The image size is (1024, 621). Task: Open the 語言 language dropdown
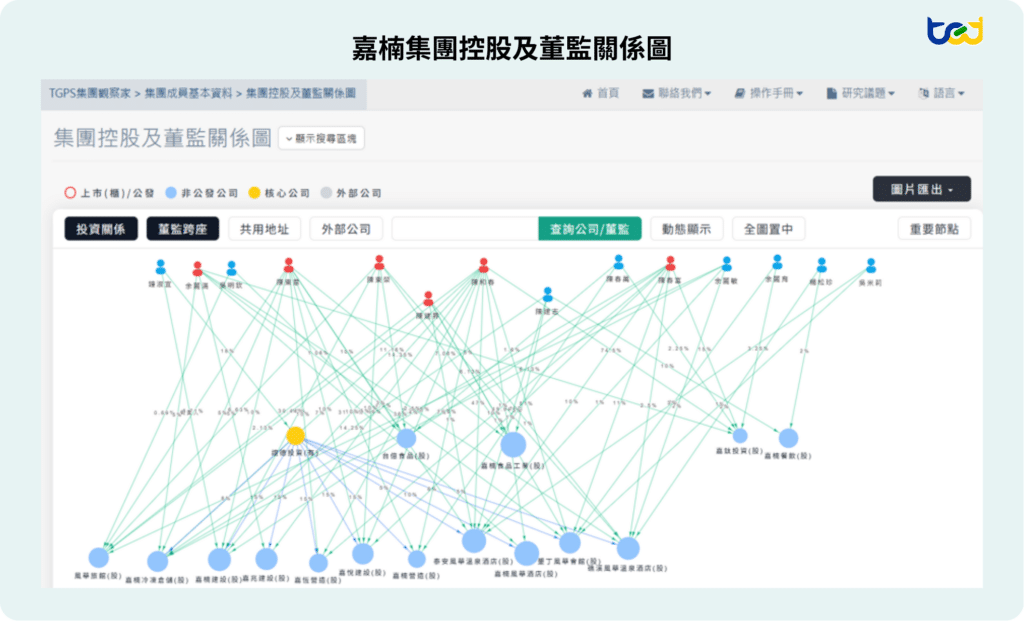pyautogui.click(x=941, y=93)
